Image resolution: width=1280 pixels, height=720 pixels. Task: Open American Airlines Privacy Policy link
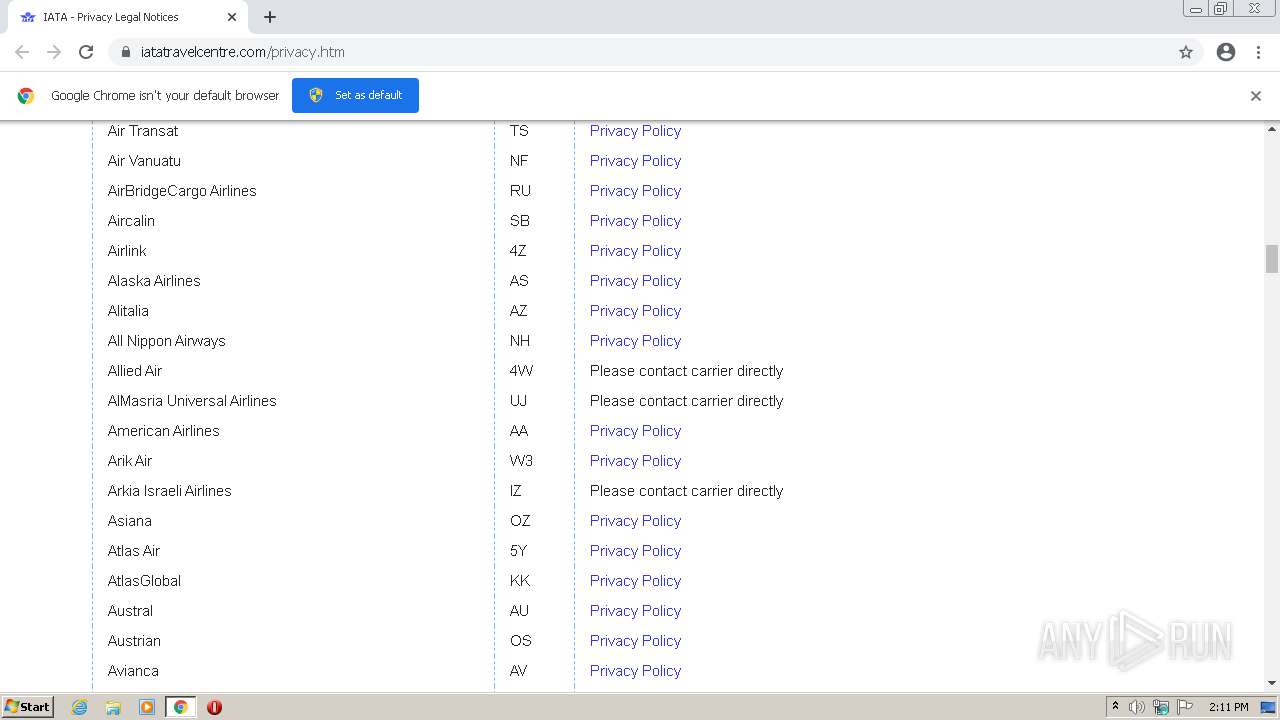tap(635, 431)
